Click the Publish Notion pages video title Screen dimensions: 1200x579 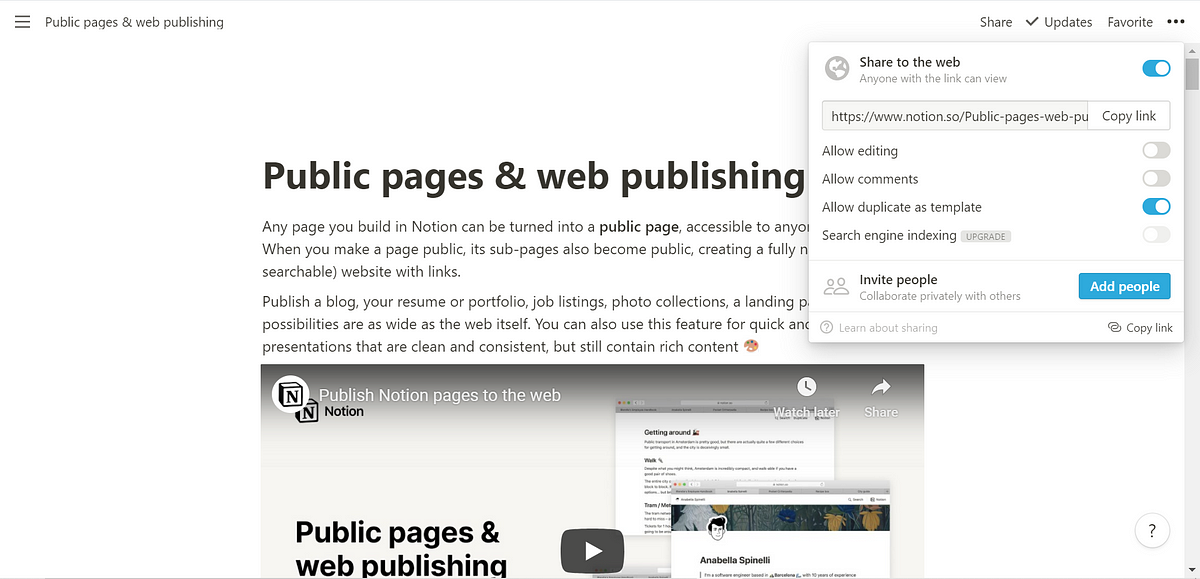(440, 395)
